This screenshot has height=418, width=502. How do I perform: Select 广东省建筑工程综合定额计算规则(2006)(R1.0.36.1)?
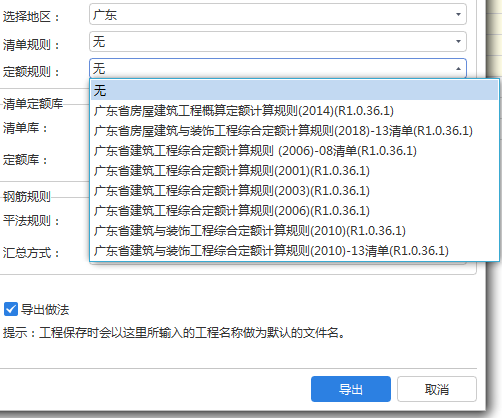tap(295, 211)
